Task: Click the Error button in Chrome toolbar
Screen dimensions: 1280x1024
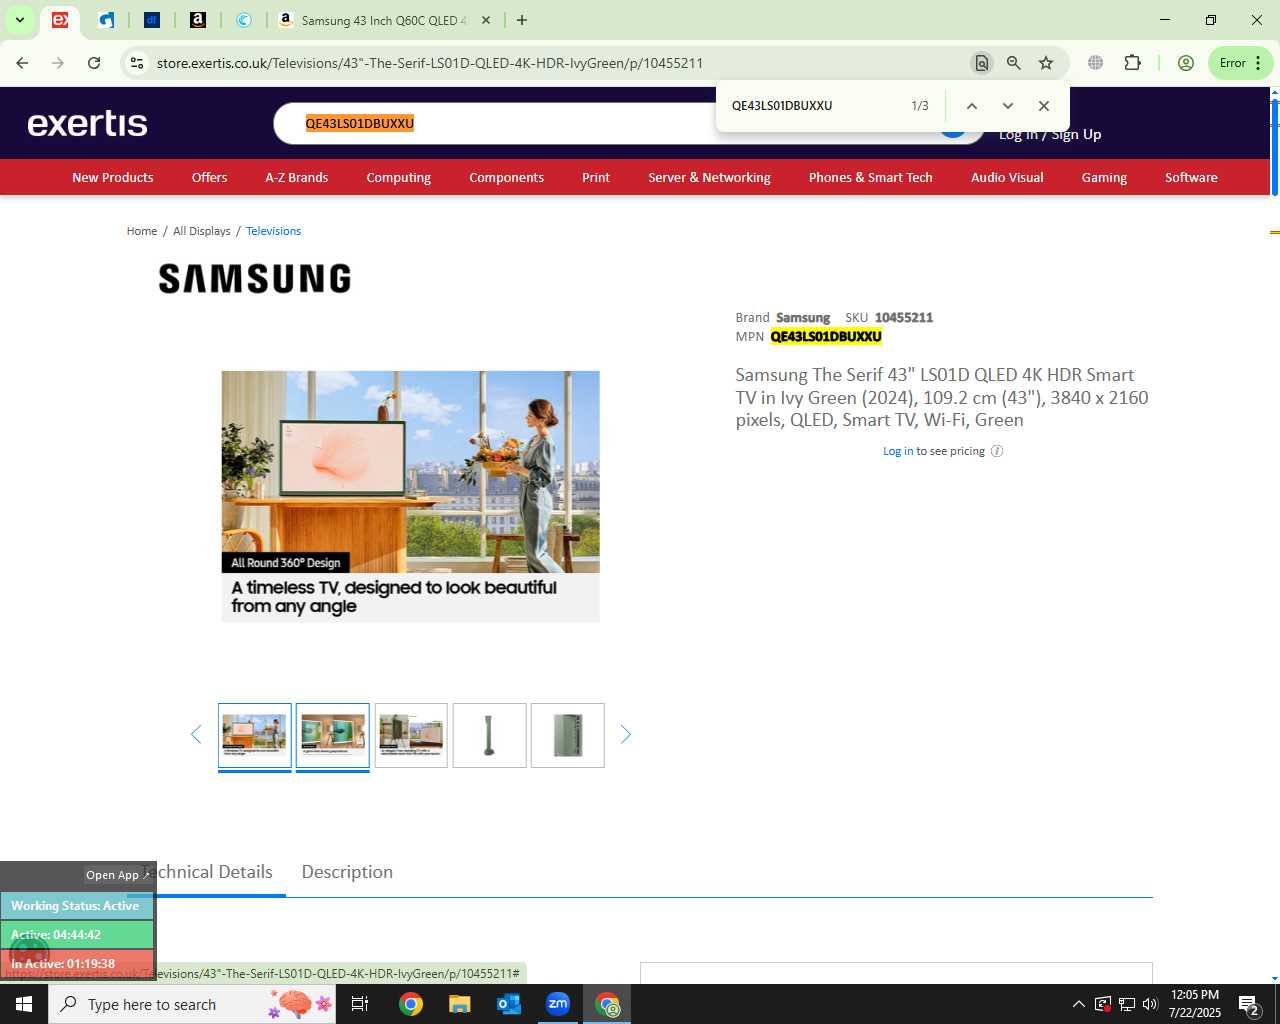Action: (1241, 63)
